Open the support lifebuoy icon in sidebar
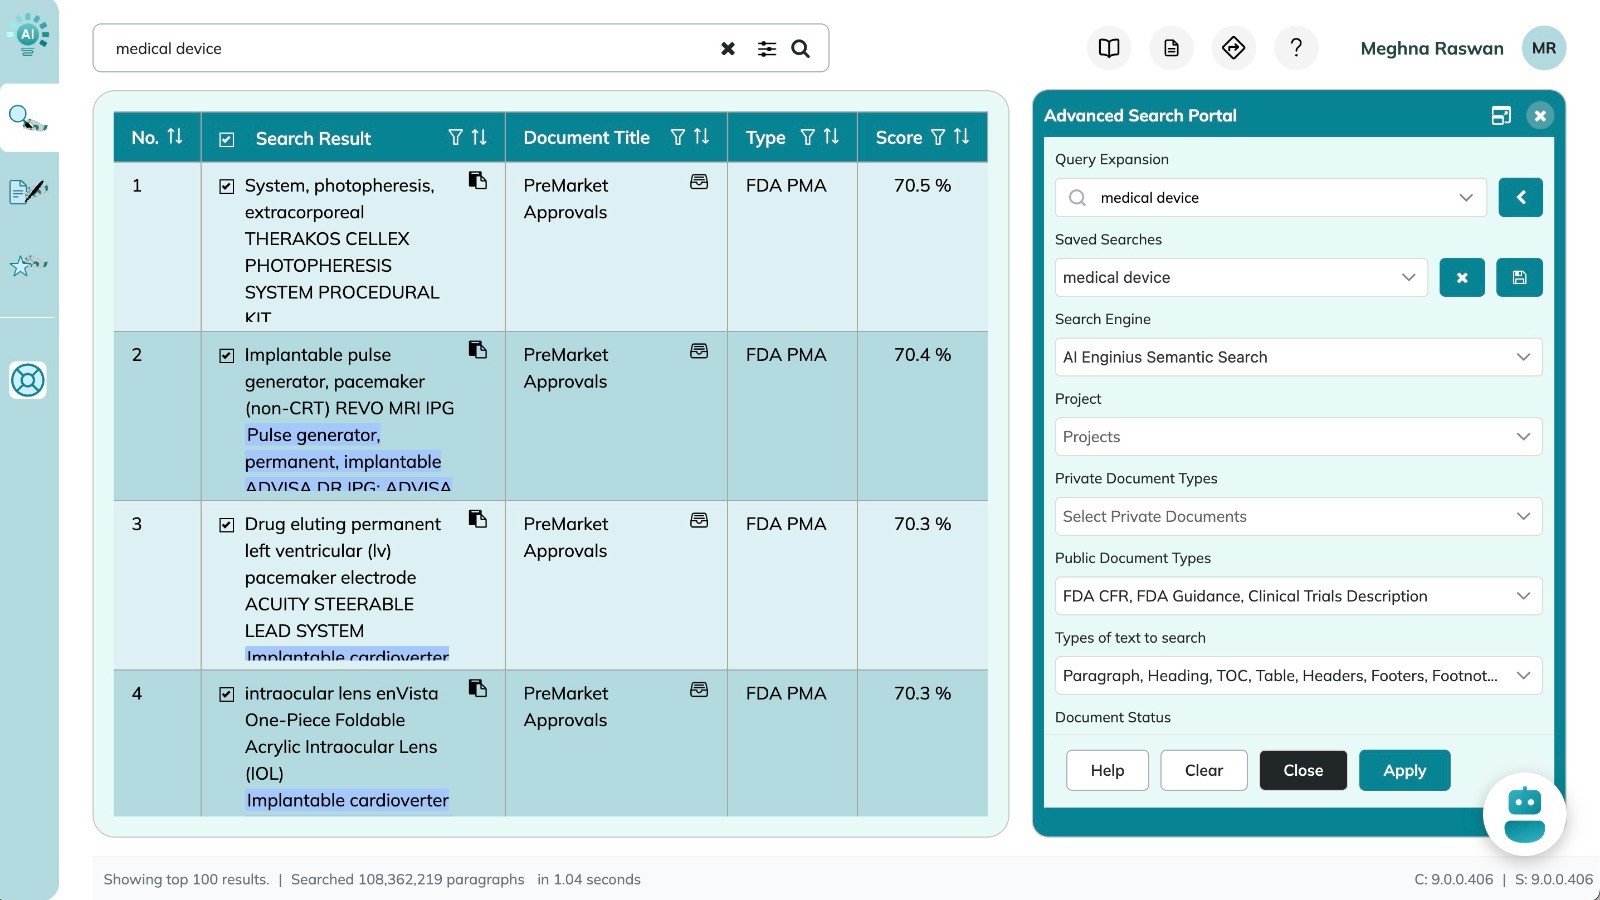This screenshot has height=900, width=1600. click(28, 380)
